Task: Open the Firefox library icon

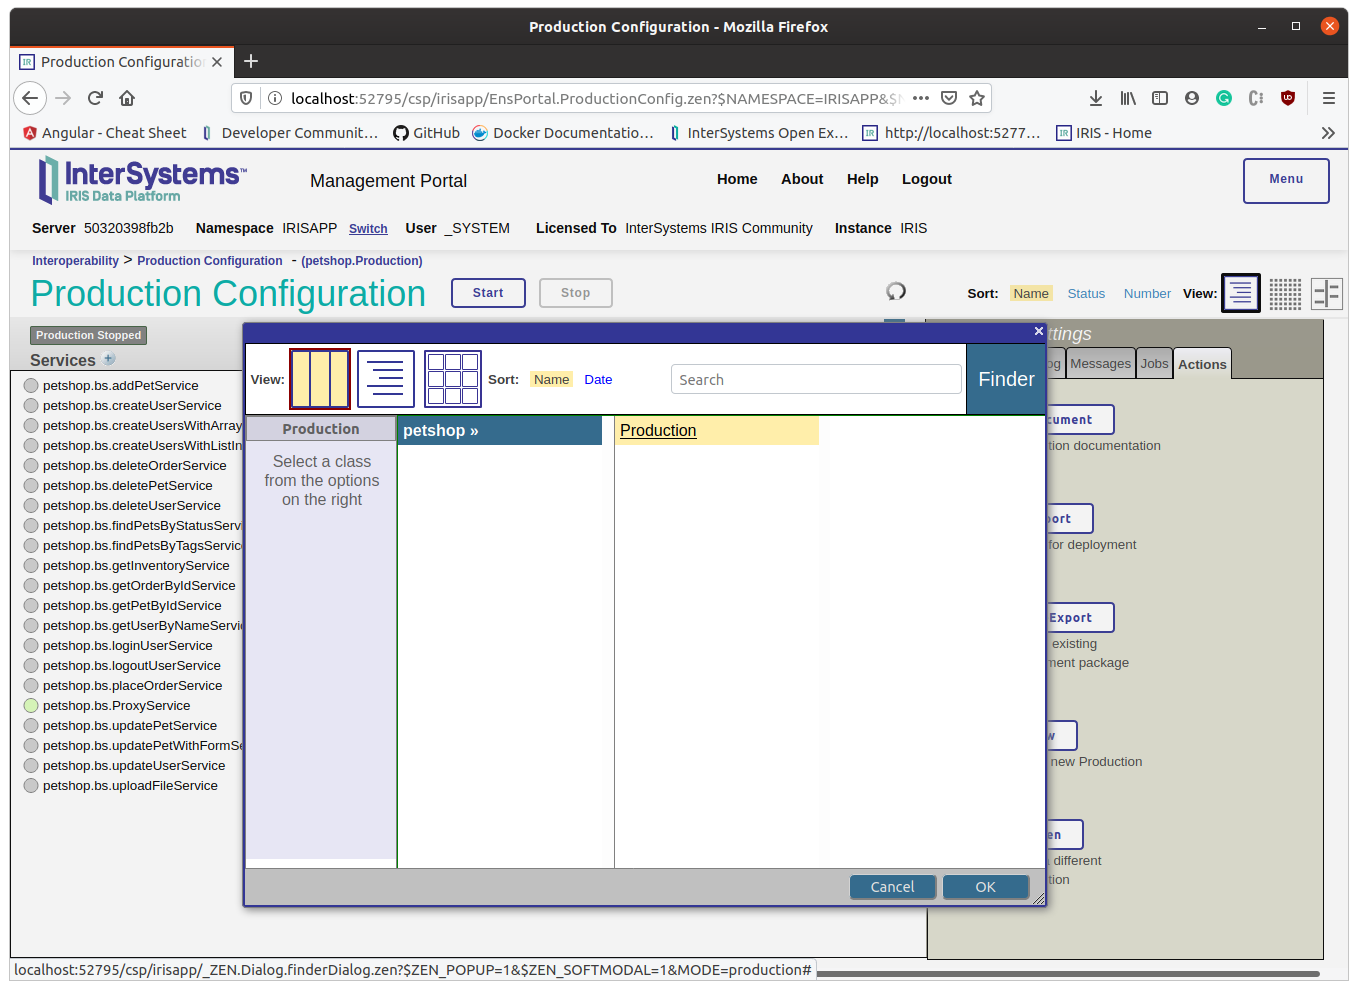Action: pyautogui.click(x=1128, y=98)
